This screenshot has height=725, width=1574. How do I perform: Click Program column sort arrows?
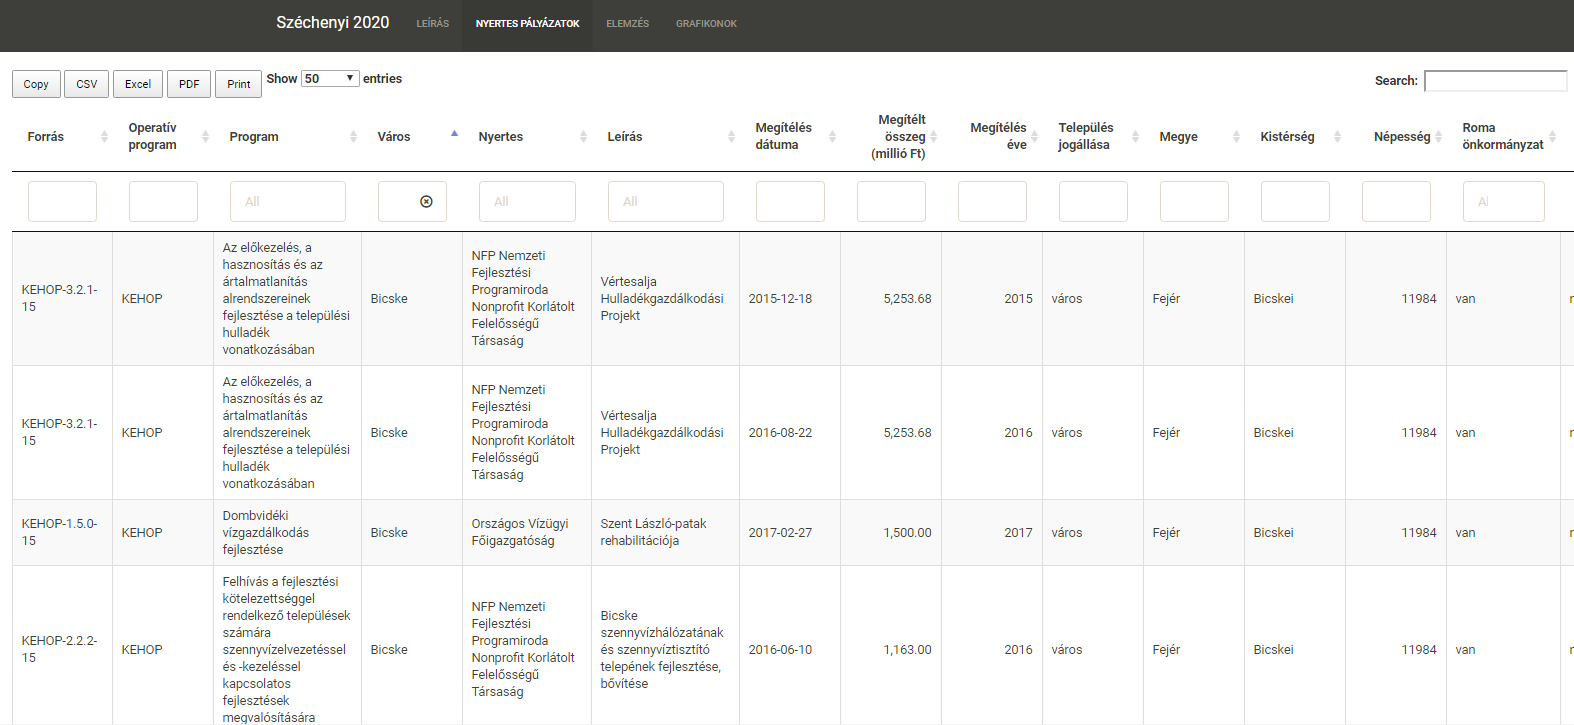coord(353,137)
